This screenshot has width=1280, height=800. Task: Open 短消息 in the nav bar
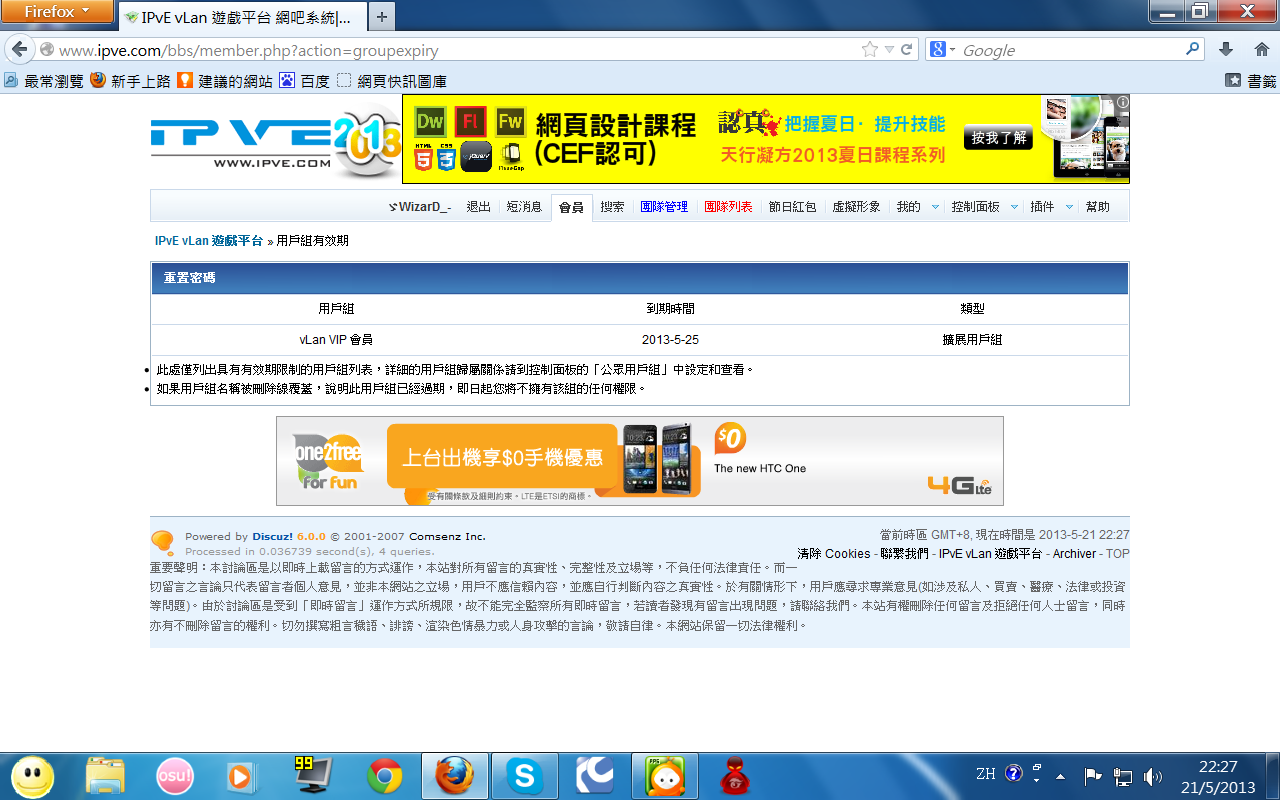[x=524, y=207]
